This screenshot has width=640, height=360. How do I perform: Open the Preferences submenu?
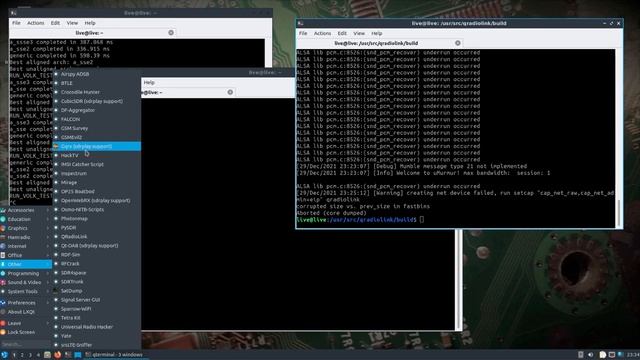pos(26,302)
